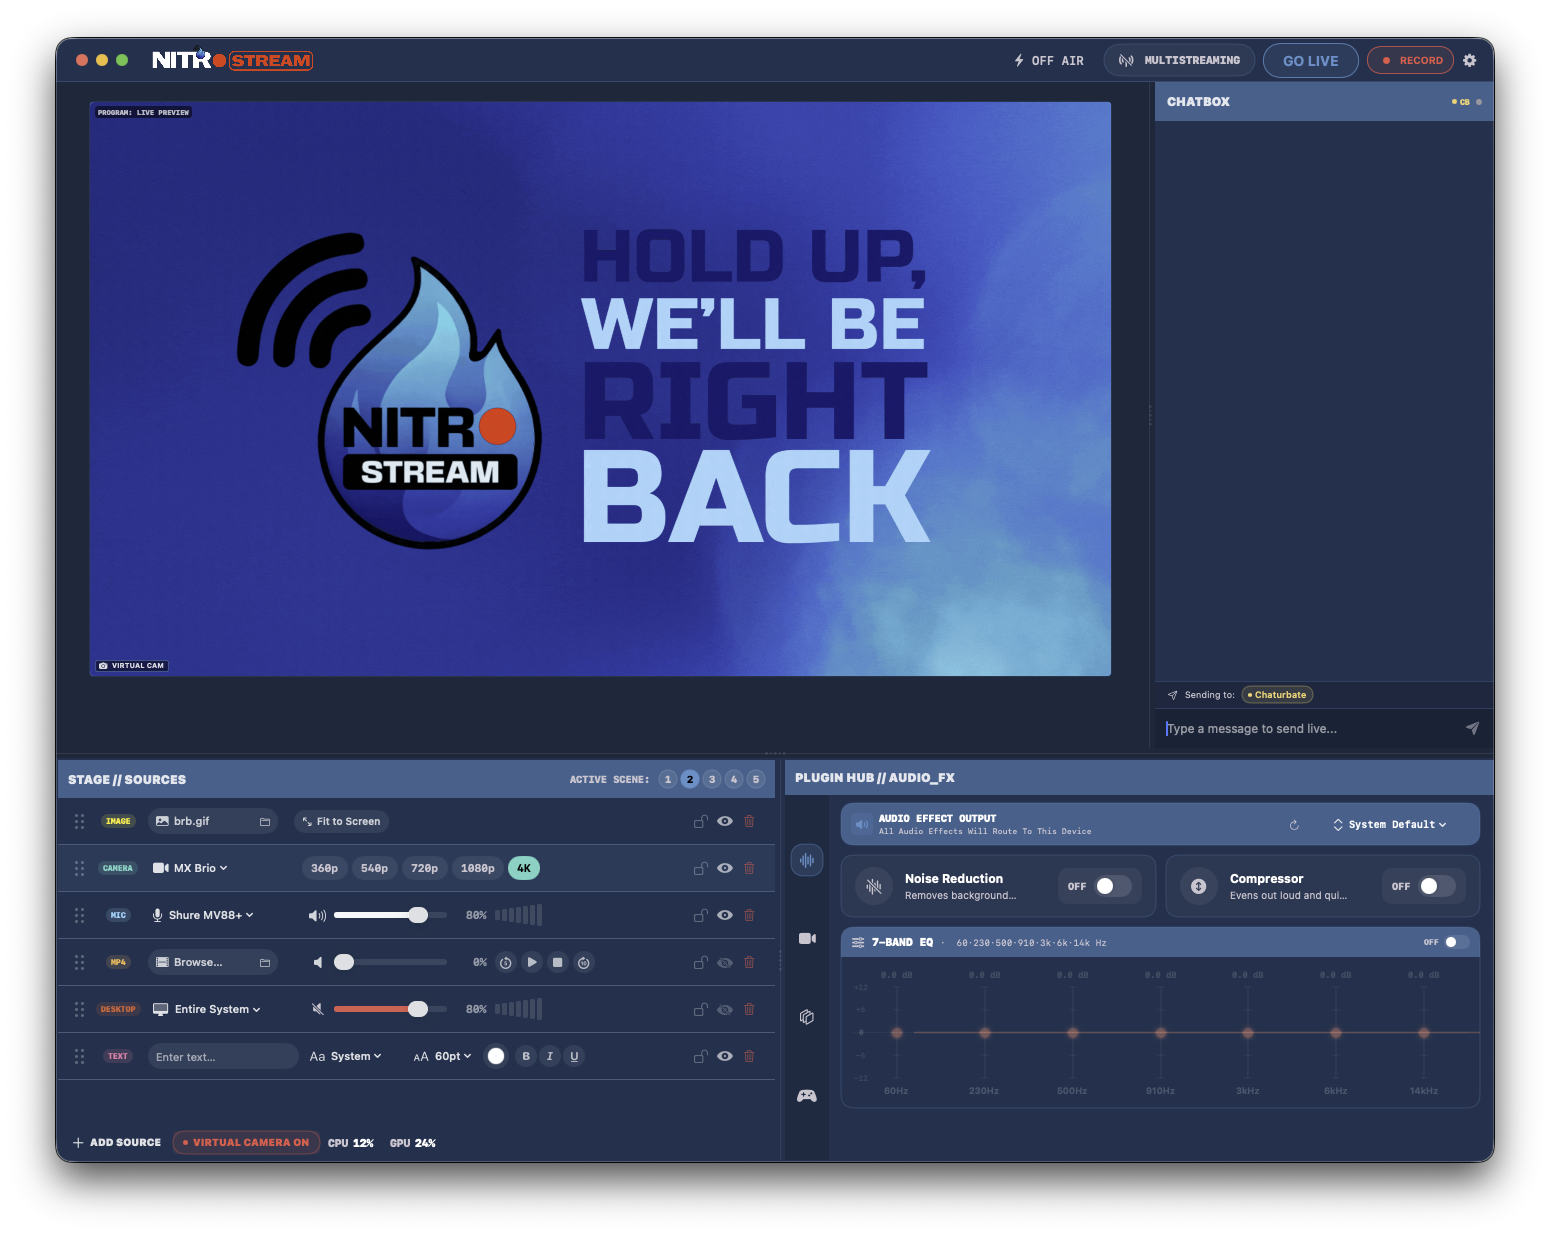Viewport: 1550px width, 1236px height.
Task: Select 360p camera resolution
Action: (324, 868)
